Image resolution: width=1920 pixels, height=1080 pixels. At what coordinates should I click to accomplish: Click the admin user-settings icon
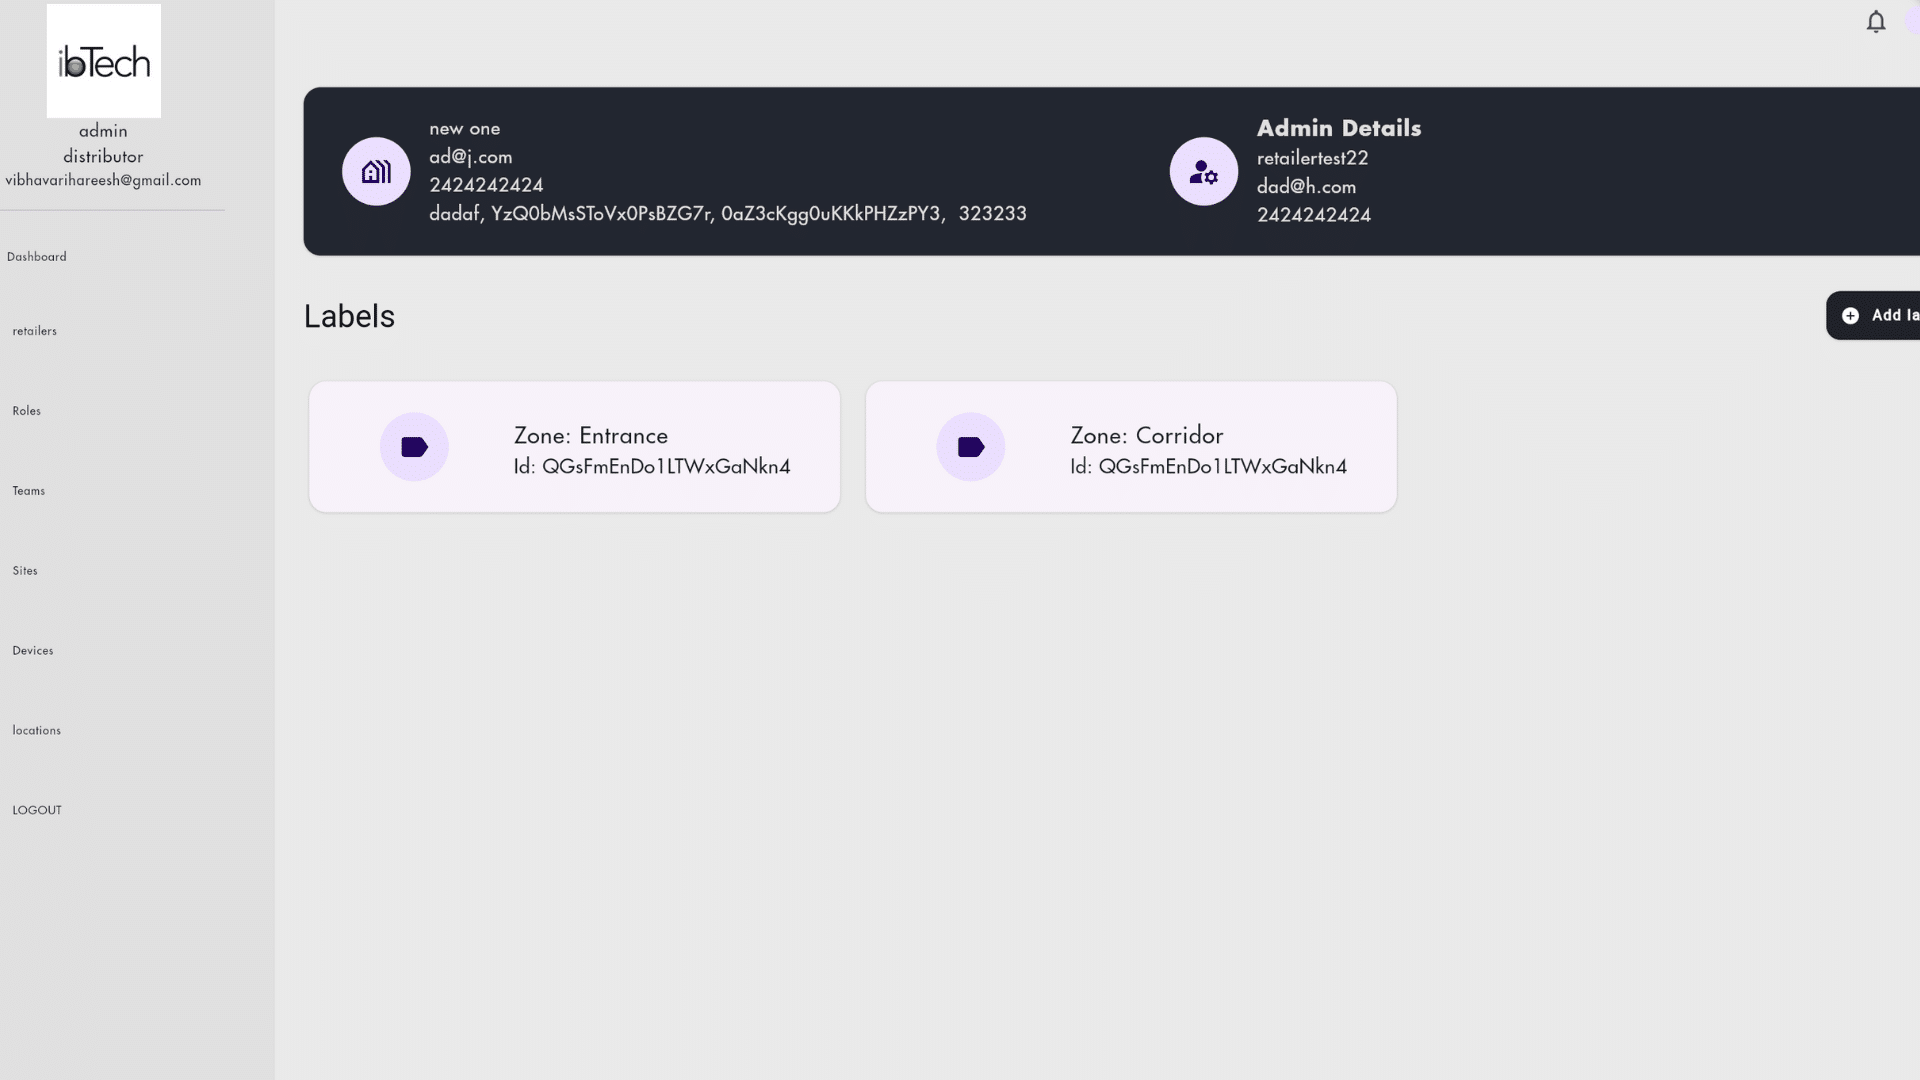1204,171
